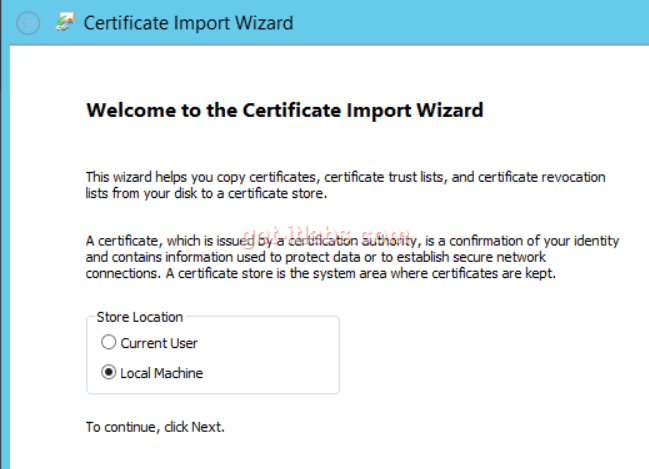This screenshot has height=469, width=649.
Task: Click the back arrow button
Action: [28, 23]
